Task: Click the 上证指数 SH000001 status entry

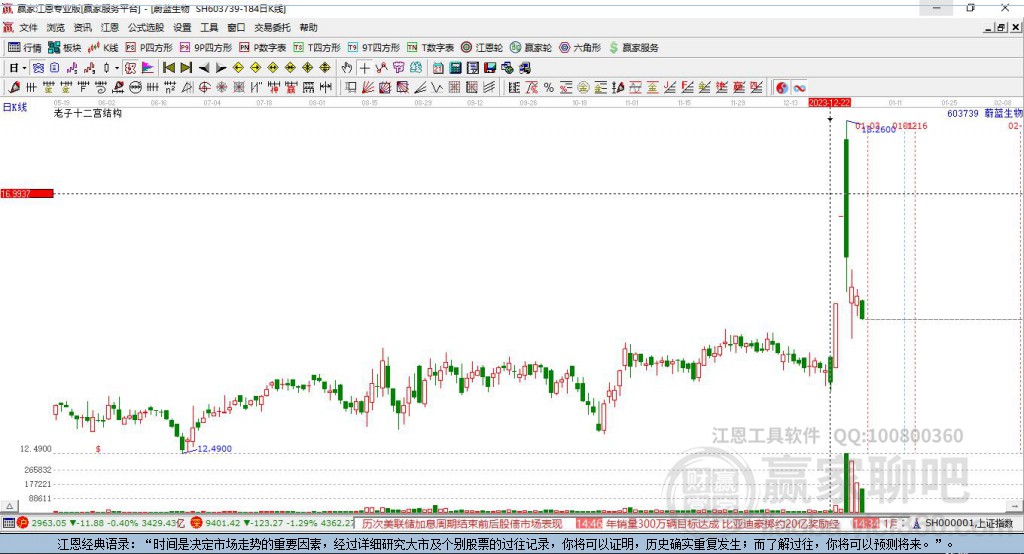Action: [968, 524]
